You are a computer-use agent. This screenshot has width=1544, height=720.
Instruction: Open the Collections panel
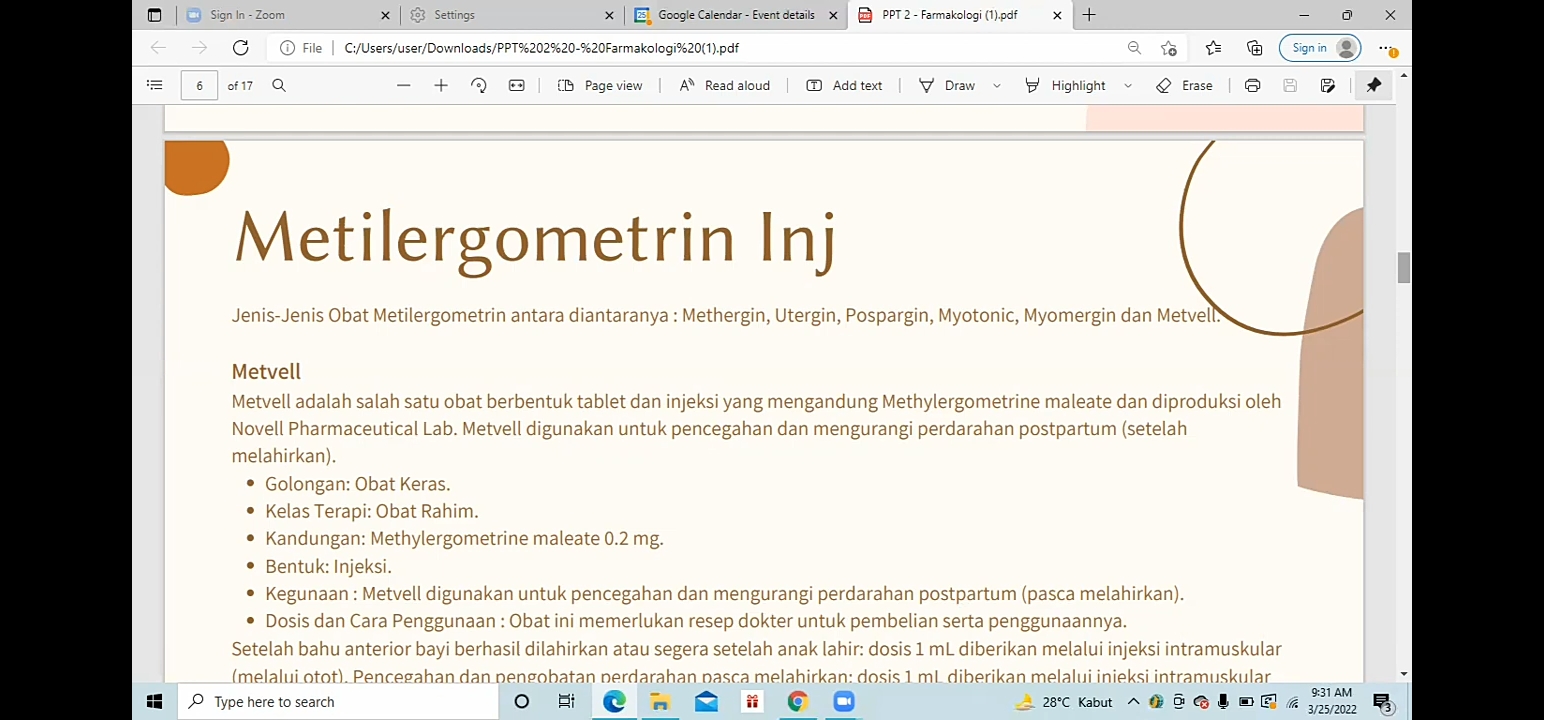pyautogui.click(x=1255, y=48)
